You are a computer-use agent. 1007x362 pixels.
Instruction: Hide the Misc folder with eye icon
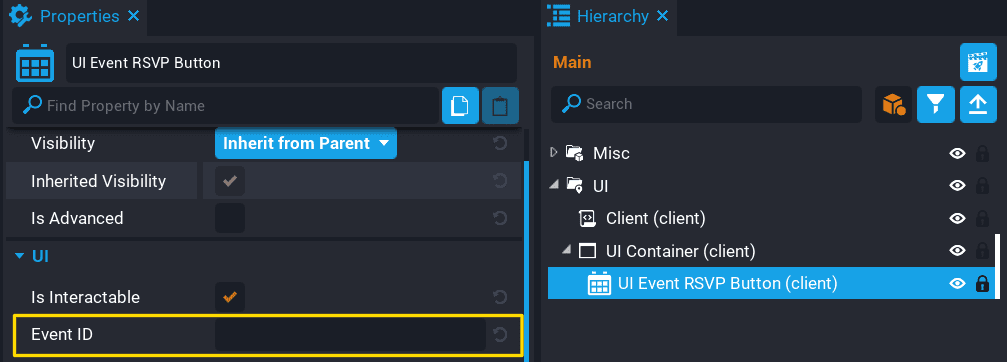(x=957, y=153)
